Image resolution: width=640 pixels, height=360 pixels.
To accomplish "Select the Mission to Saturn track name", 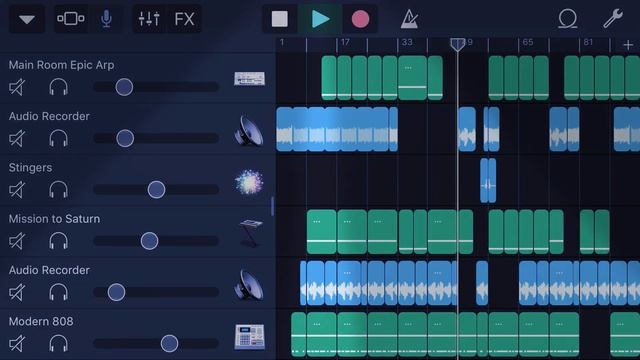I will coord(54,219).
